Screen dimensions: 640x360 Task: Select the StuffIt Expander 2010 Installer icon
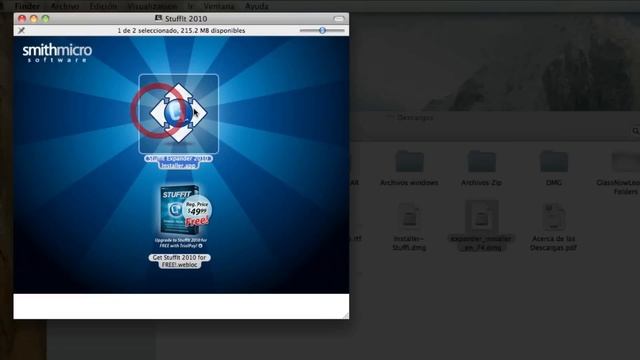click(x=179, y=113)
